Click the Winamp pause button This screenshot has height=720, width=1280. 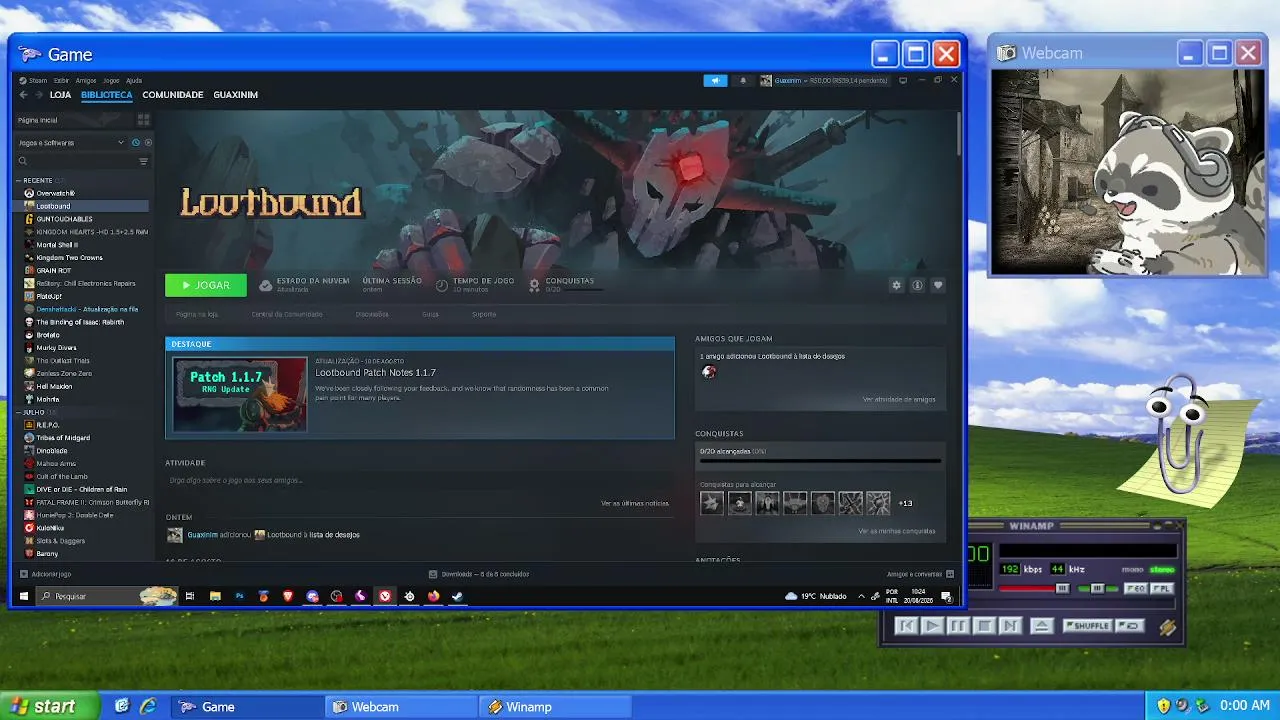(958, 626)
